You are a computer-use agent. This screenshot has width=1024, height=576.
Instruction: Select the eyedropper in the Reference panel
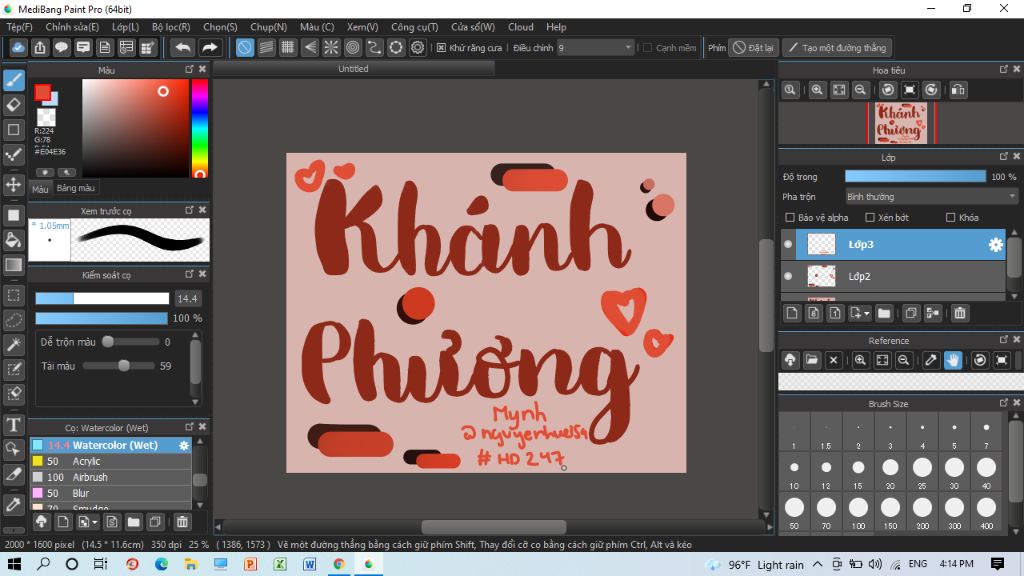(x=931, y=360)
